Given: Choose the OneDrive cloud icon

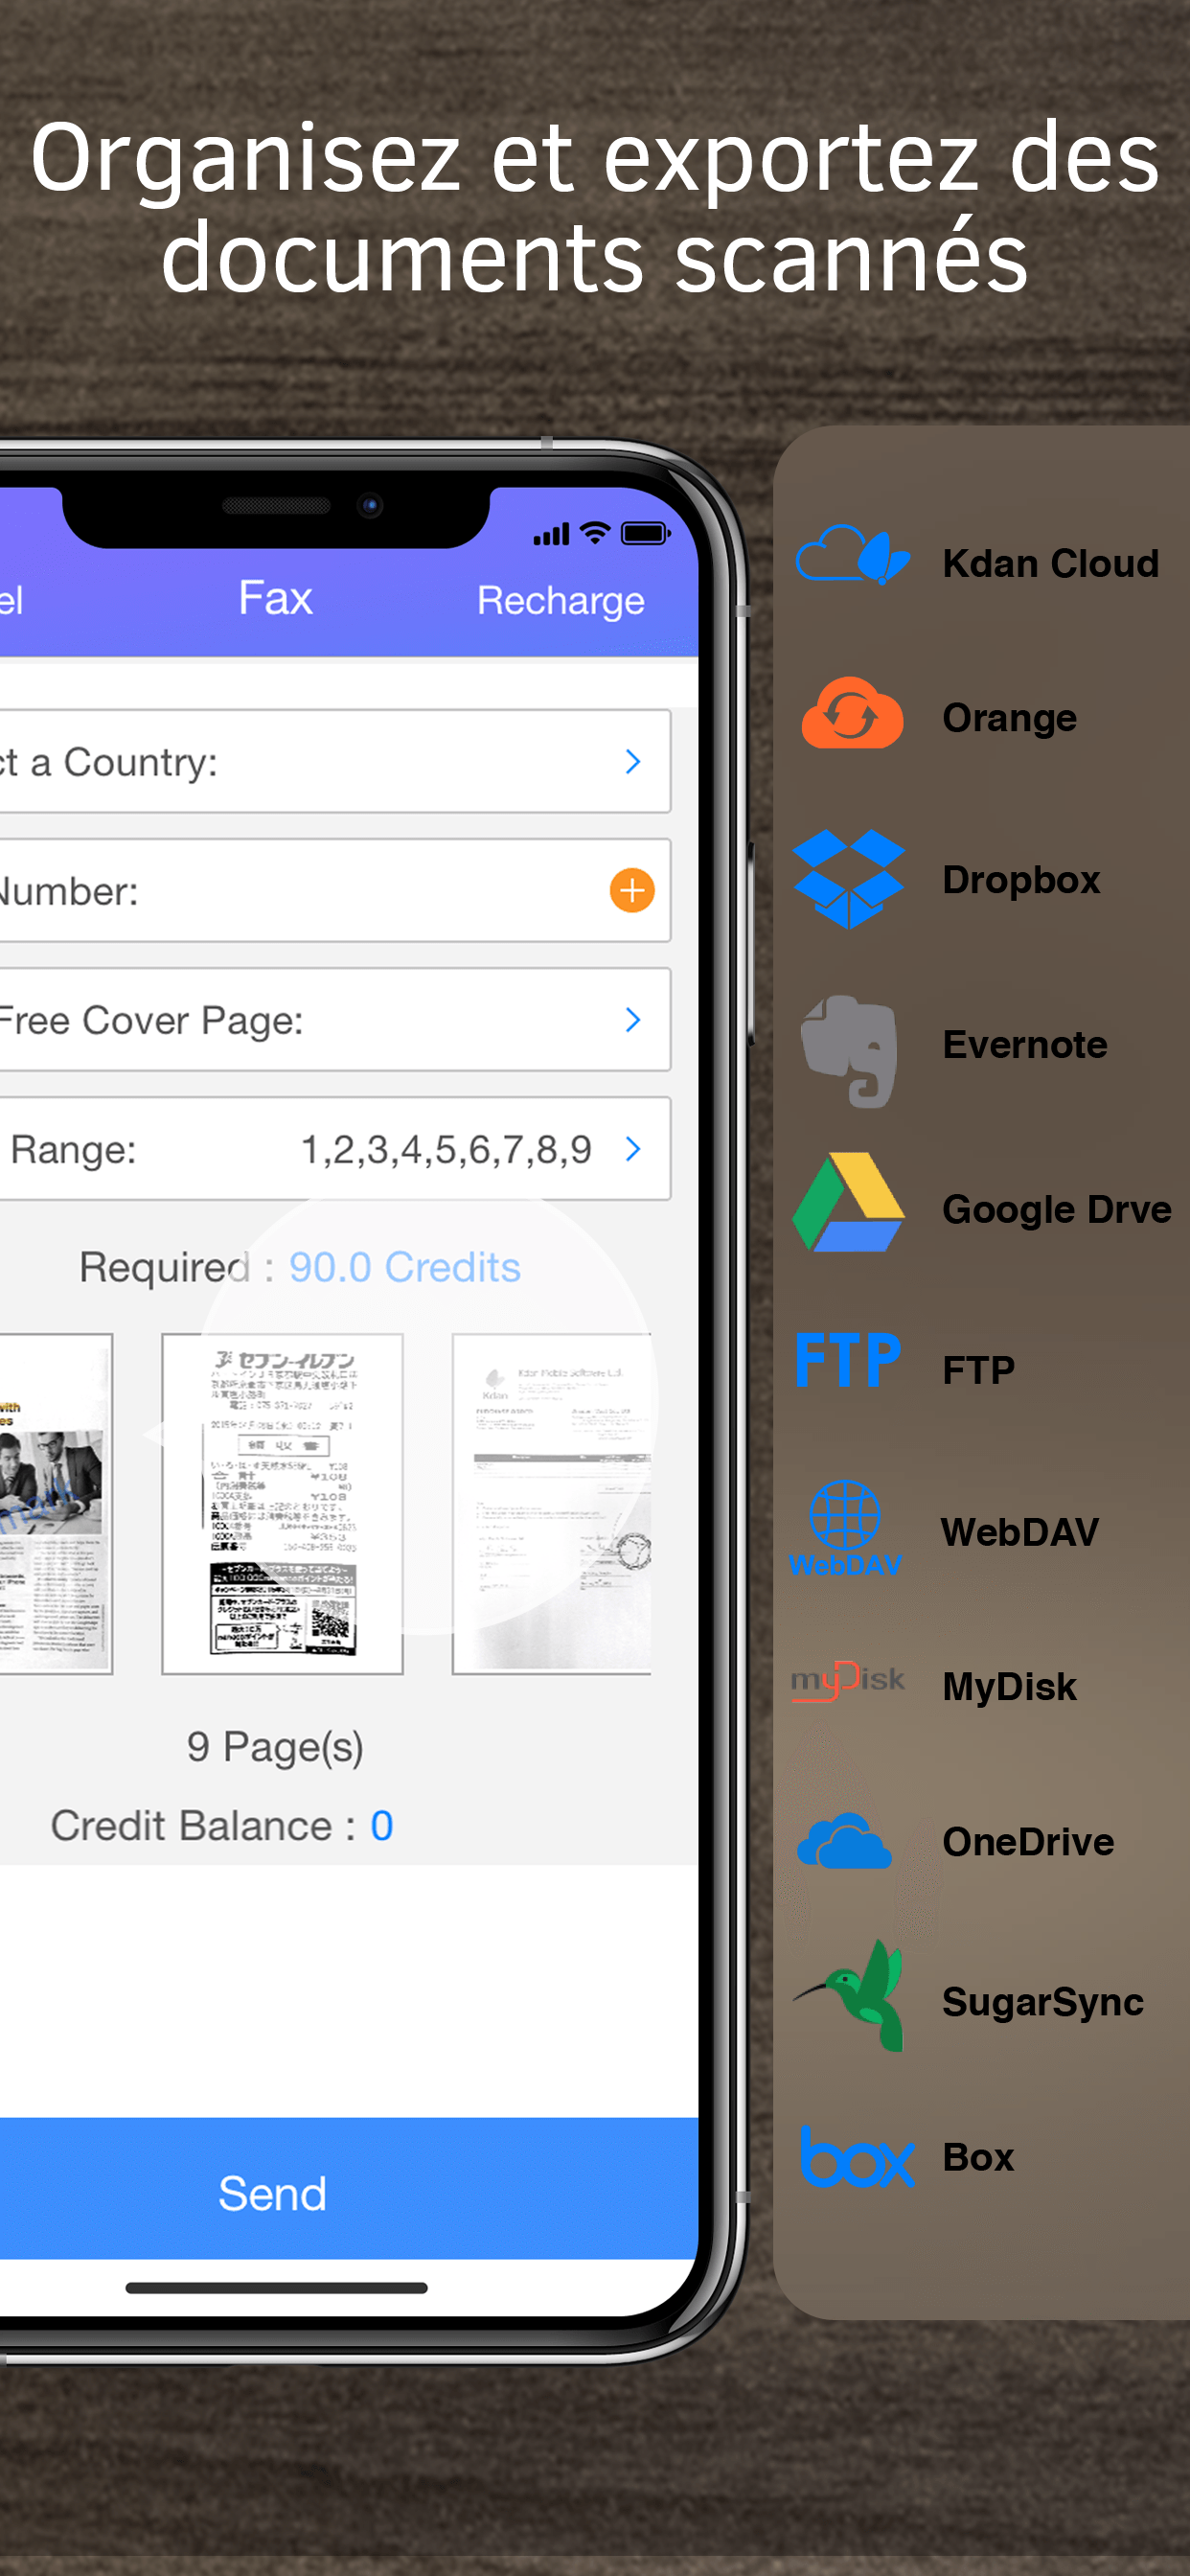Looking at the screenshot, I should point(845,1841).
